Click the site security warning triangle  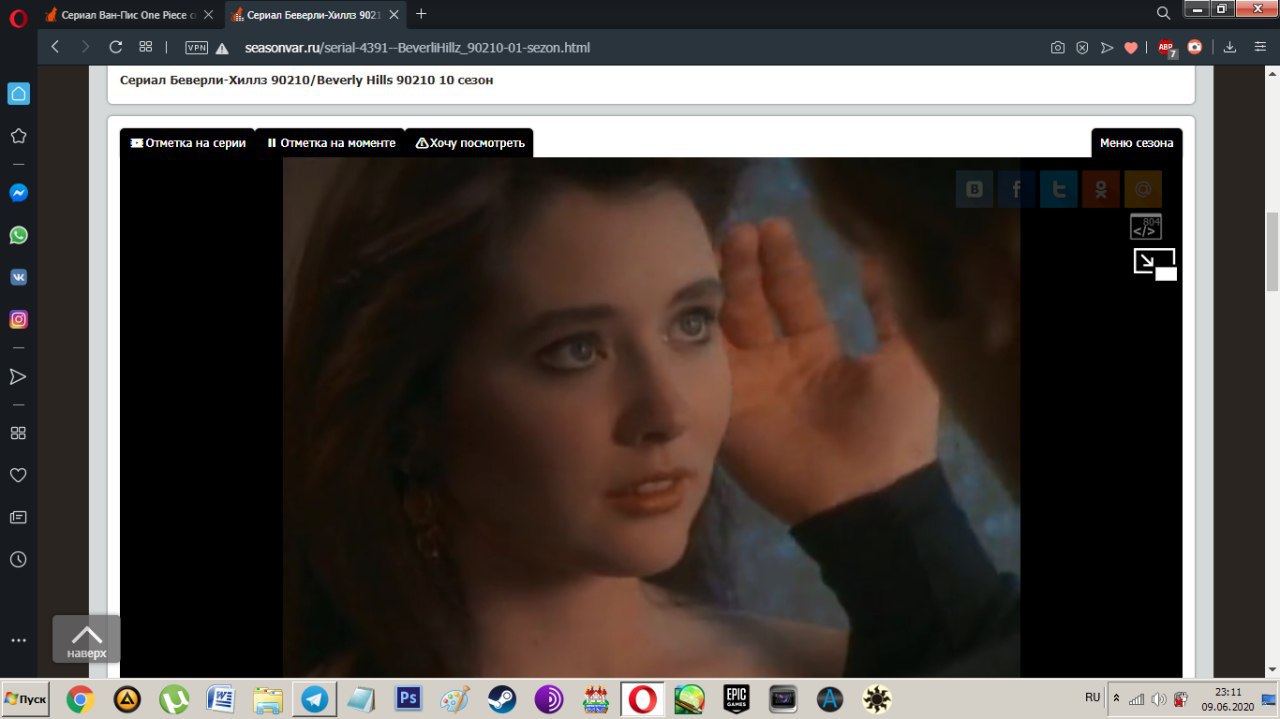pyautogui.click(x=223, y=48)
